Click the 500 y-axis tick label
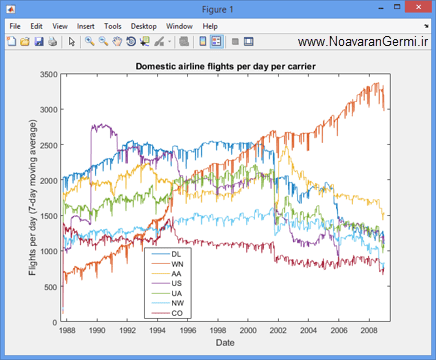 [51, 287]
